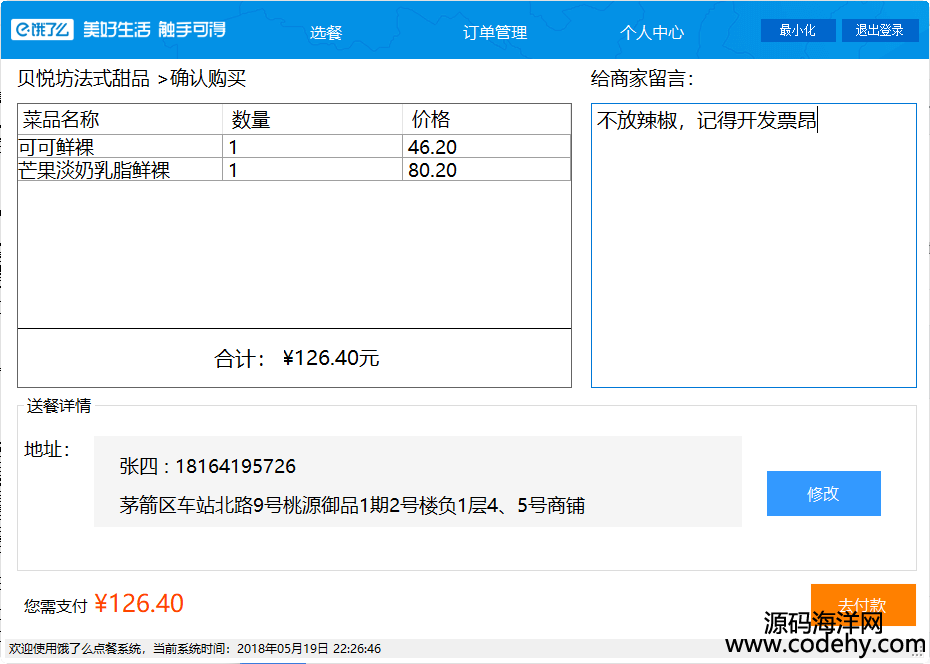
Task: Go to 订单管理 page
Action: click(x=495, y=32)
